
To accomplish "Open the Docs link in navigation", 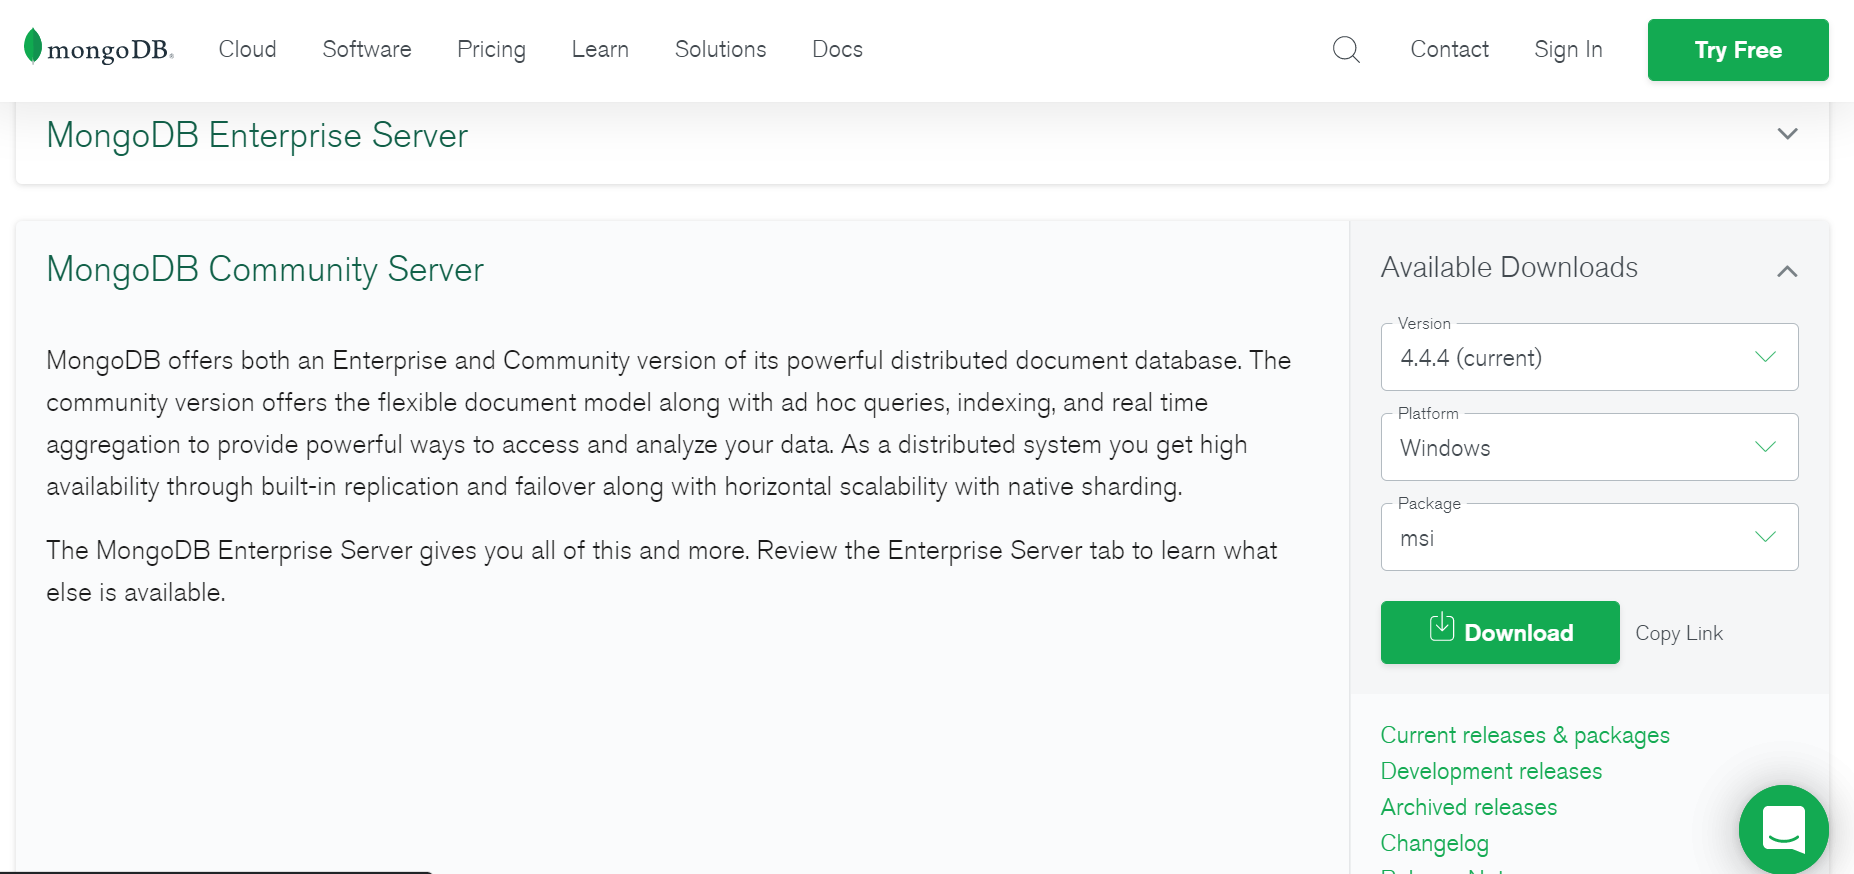I will coord(837,49).
